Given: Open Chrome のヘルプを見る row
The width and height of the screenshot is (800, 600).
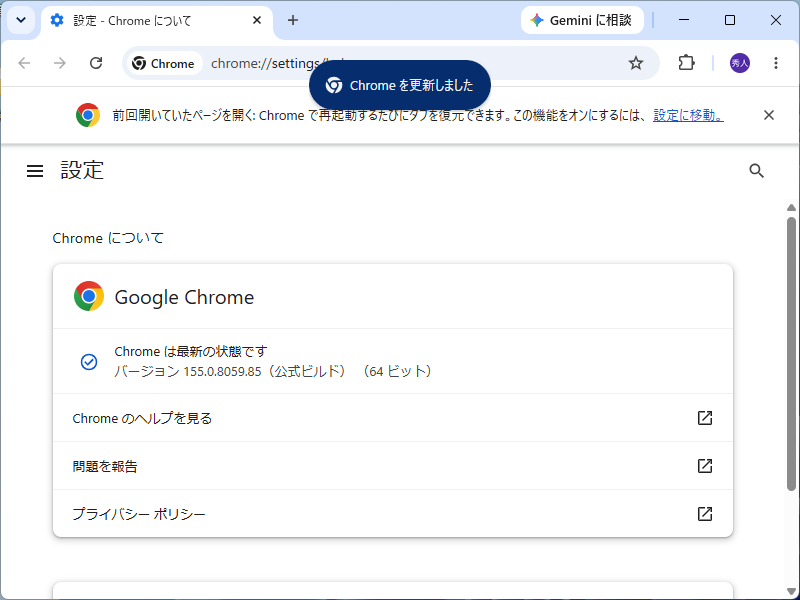Looking at the screenshot, I should tap(393, 418).
